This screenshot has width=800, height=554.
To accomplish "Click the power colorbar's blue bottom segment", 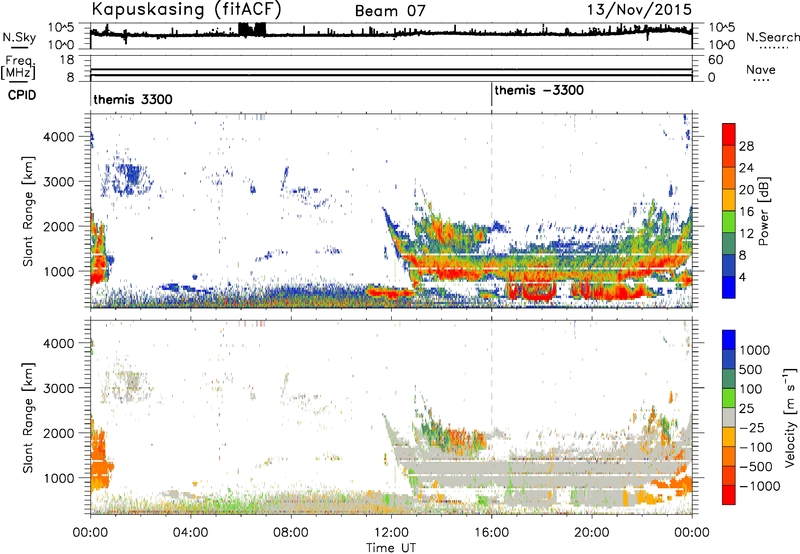I will click(x=729, y=287).
